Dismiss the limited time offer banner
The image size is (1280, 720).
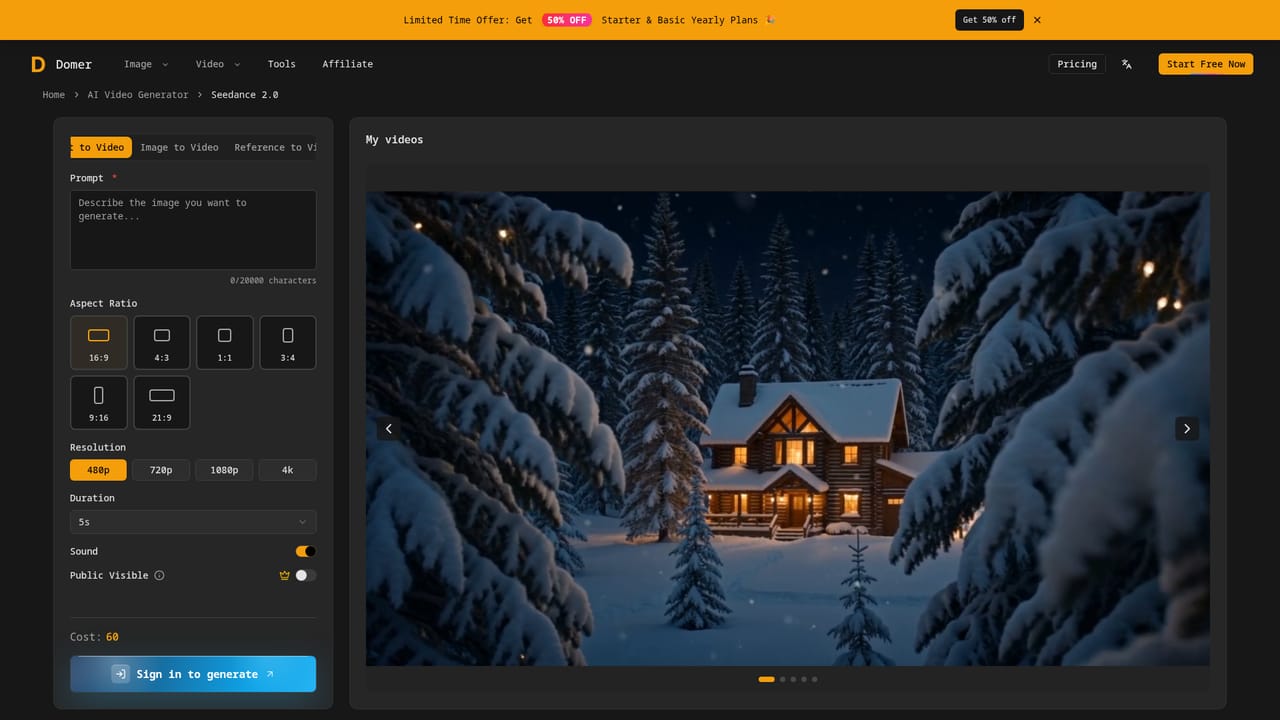click(1037, 20)
